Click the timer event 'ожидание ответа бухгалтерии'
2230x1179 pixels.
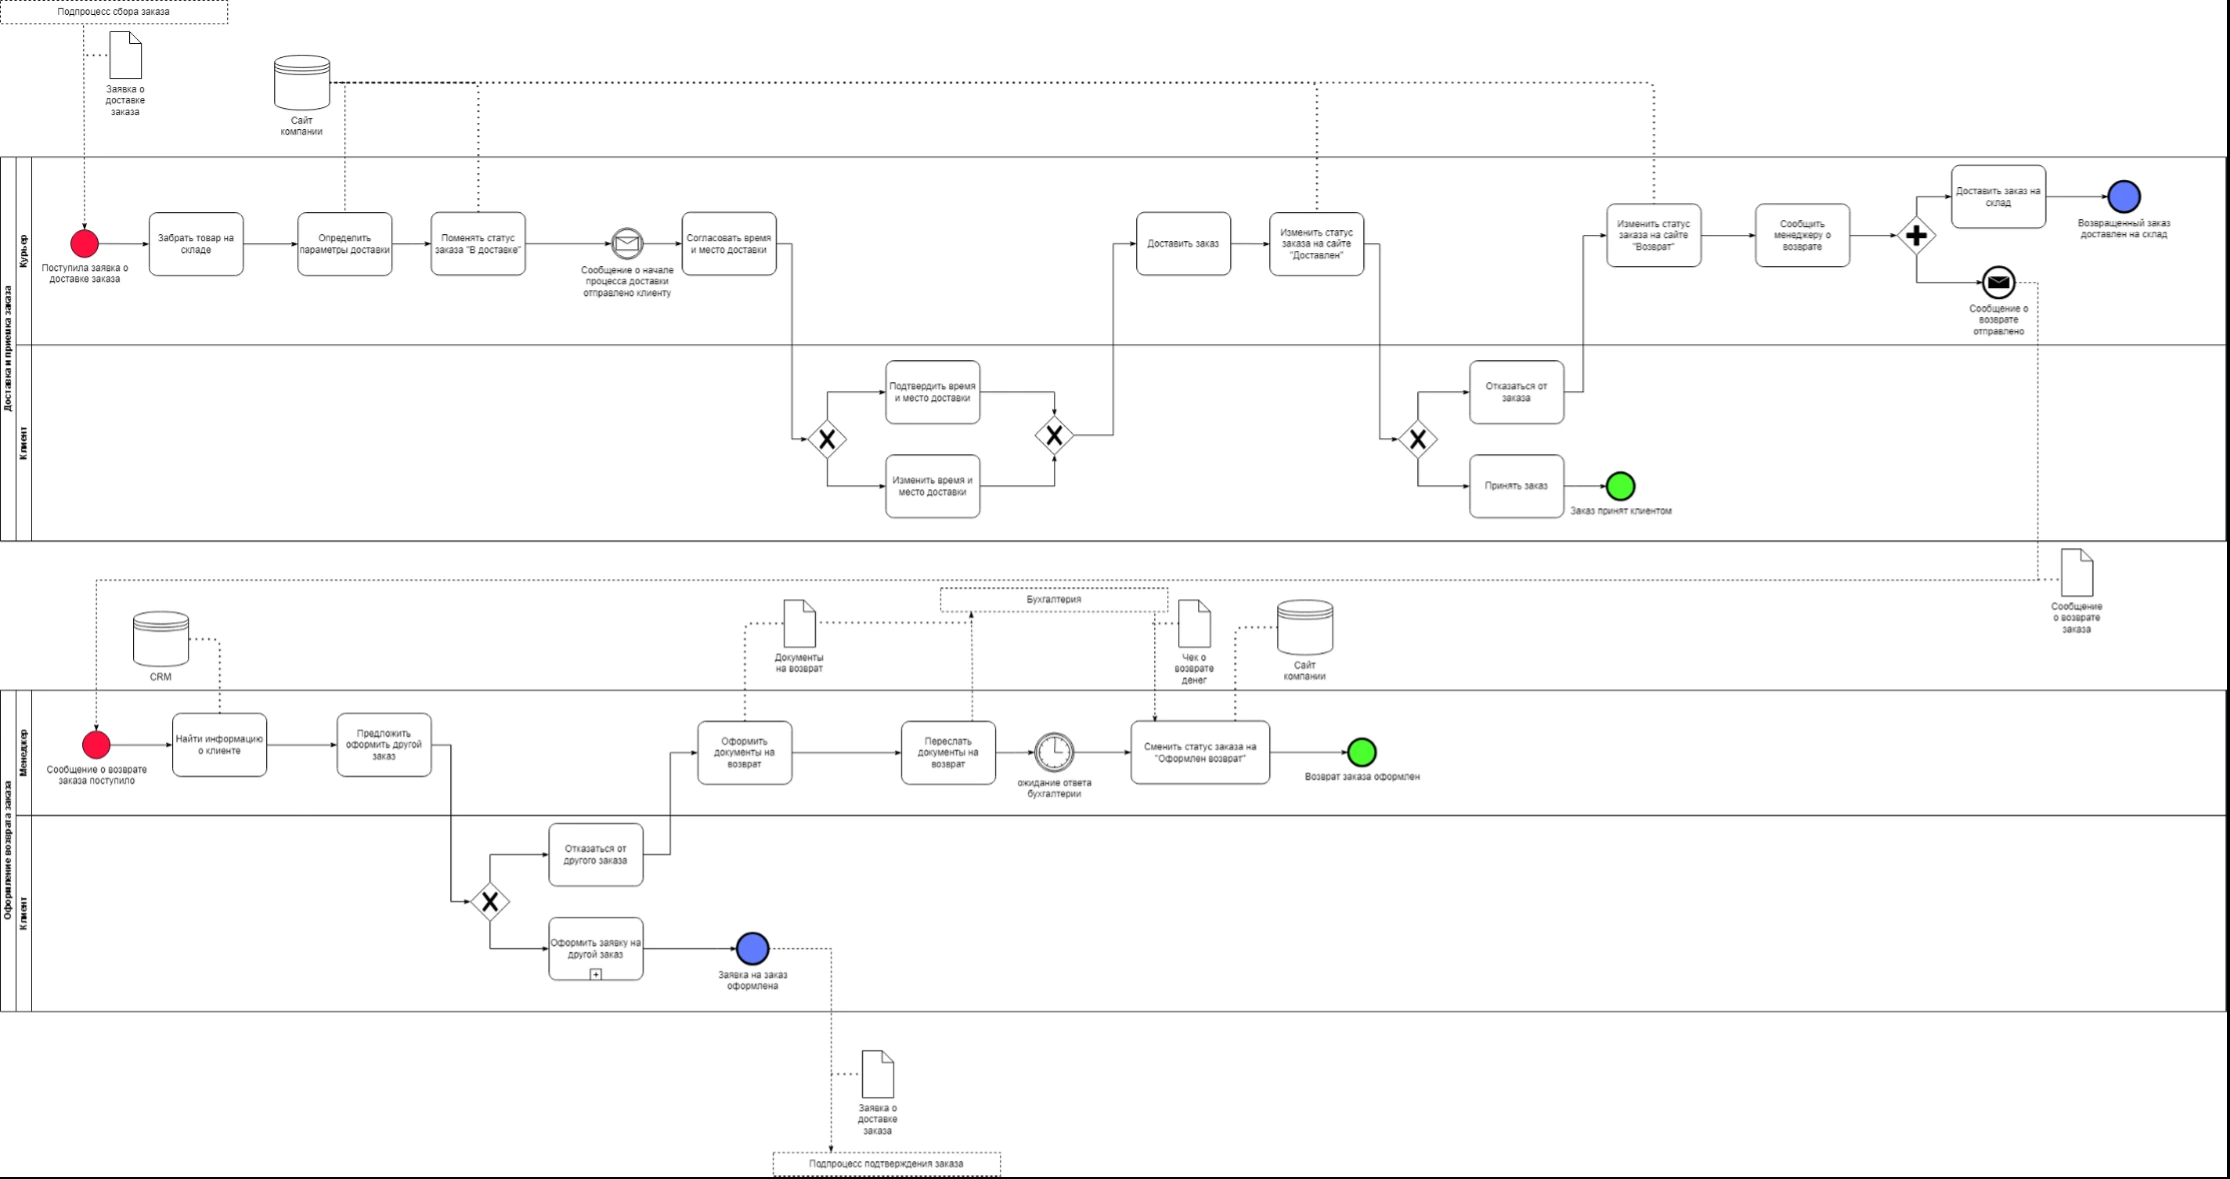click(1054, 752)
